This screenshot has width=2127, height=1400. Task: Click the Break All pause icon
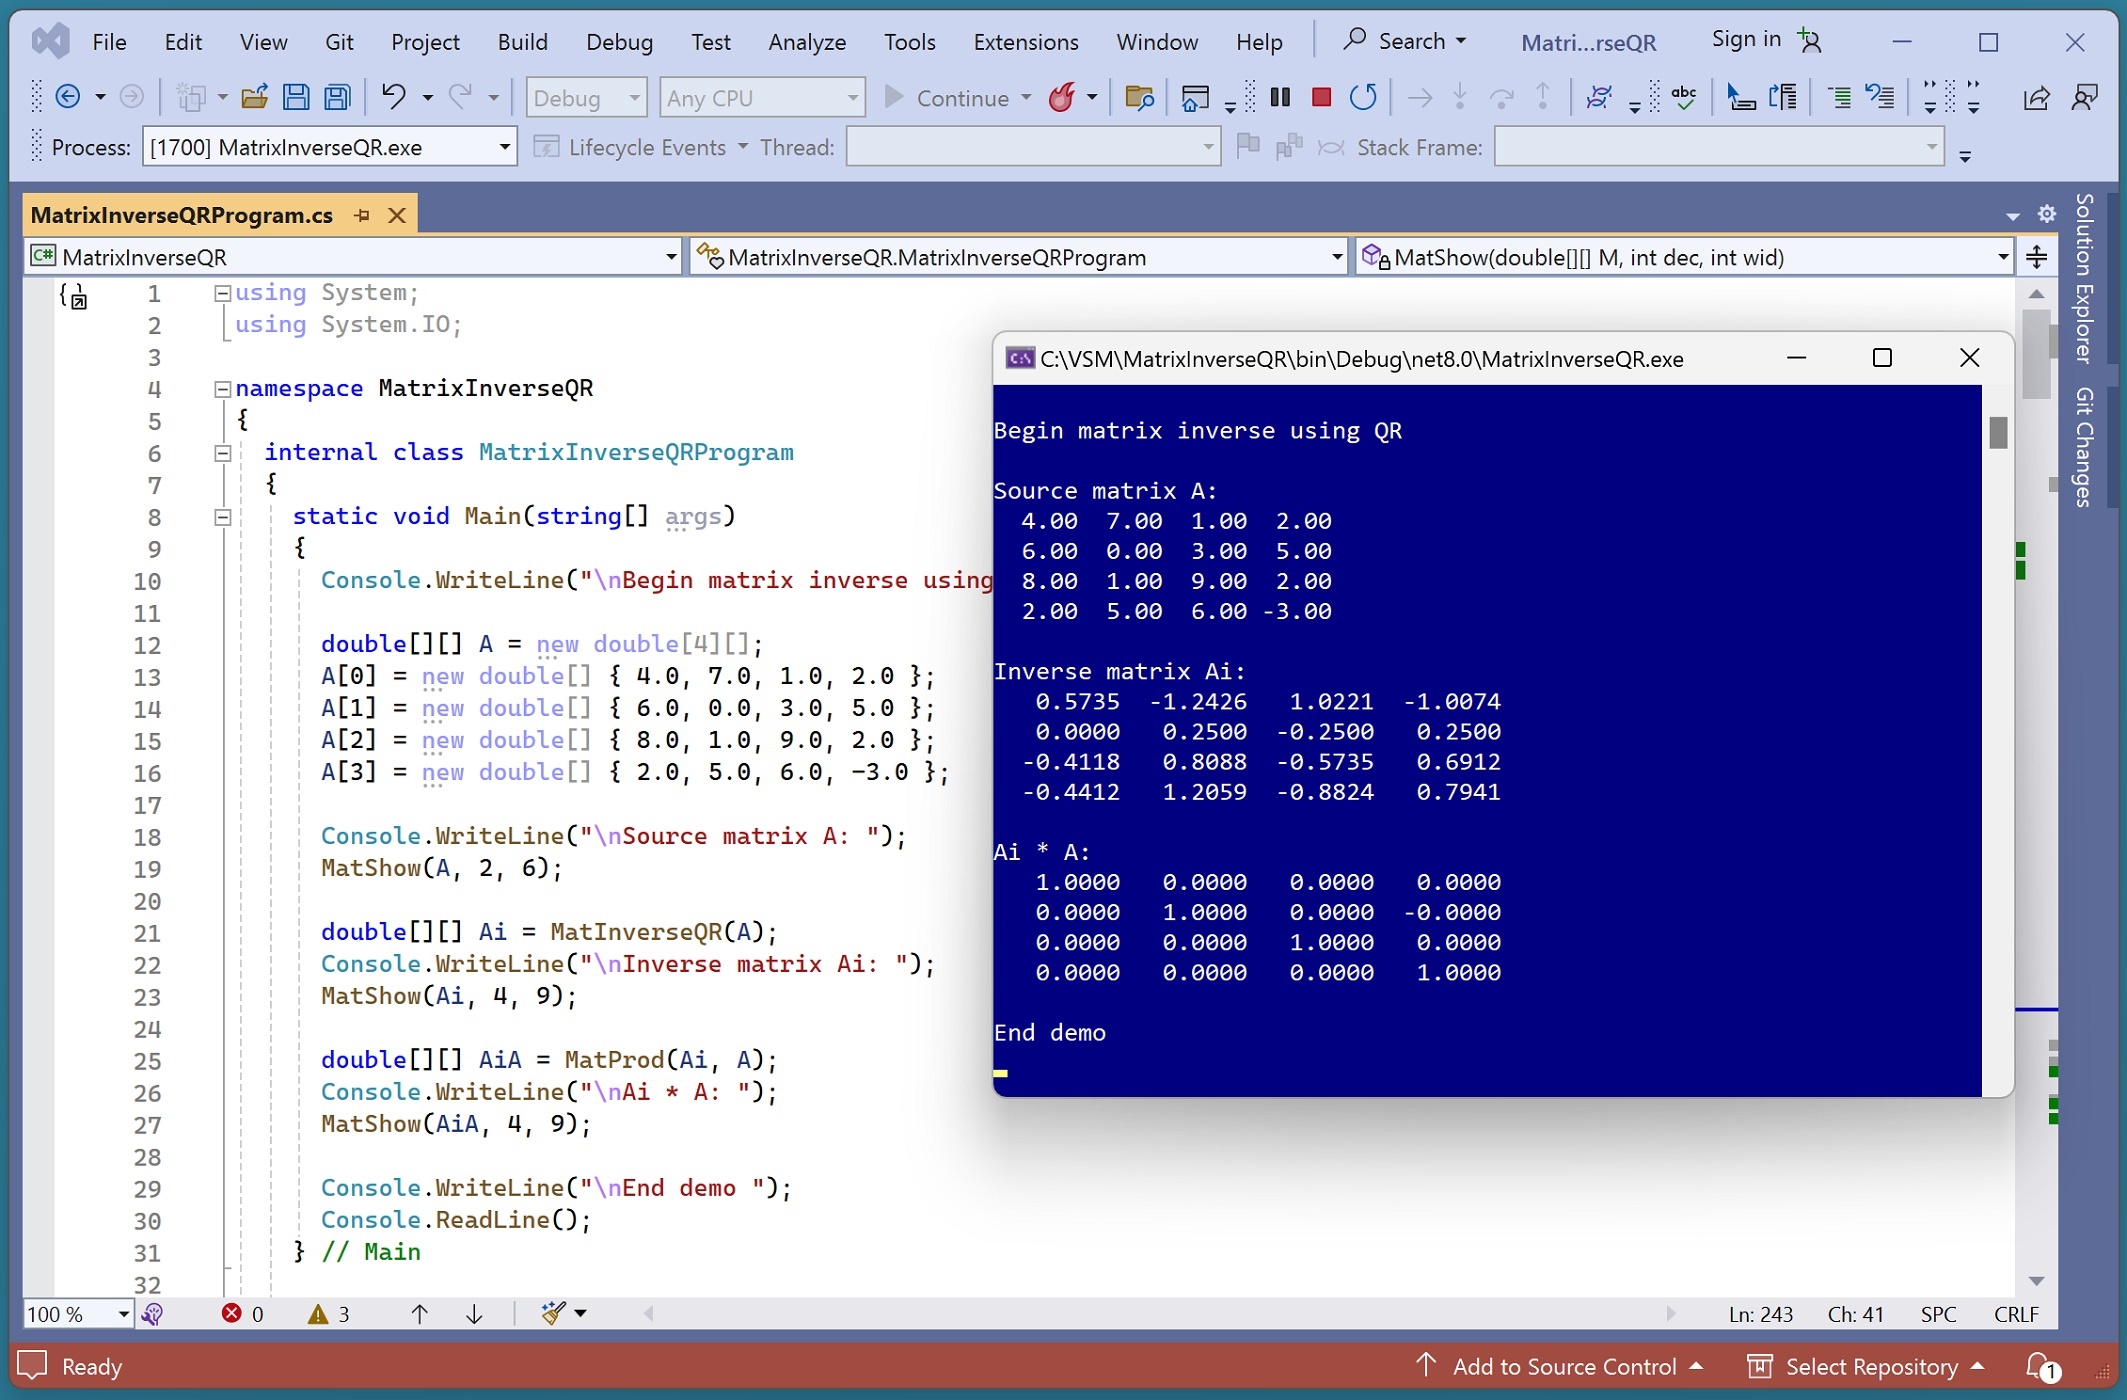pyautogui.click(x=1280, y=97)
